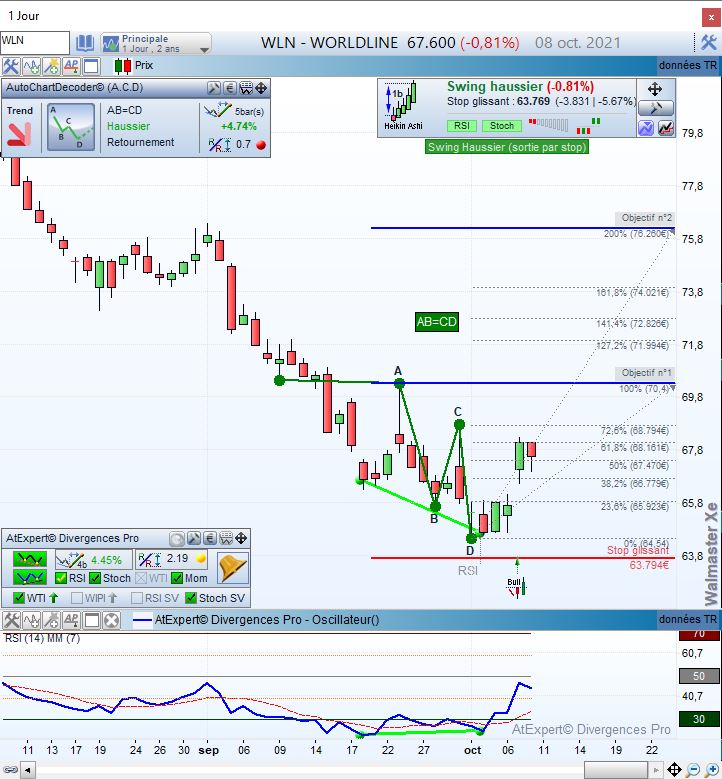The width and height of the screenshot is (722, 779).
Task: Click WLN ticker input field
Action: point(35,42)
